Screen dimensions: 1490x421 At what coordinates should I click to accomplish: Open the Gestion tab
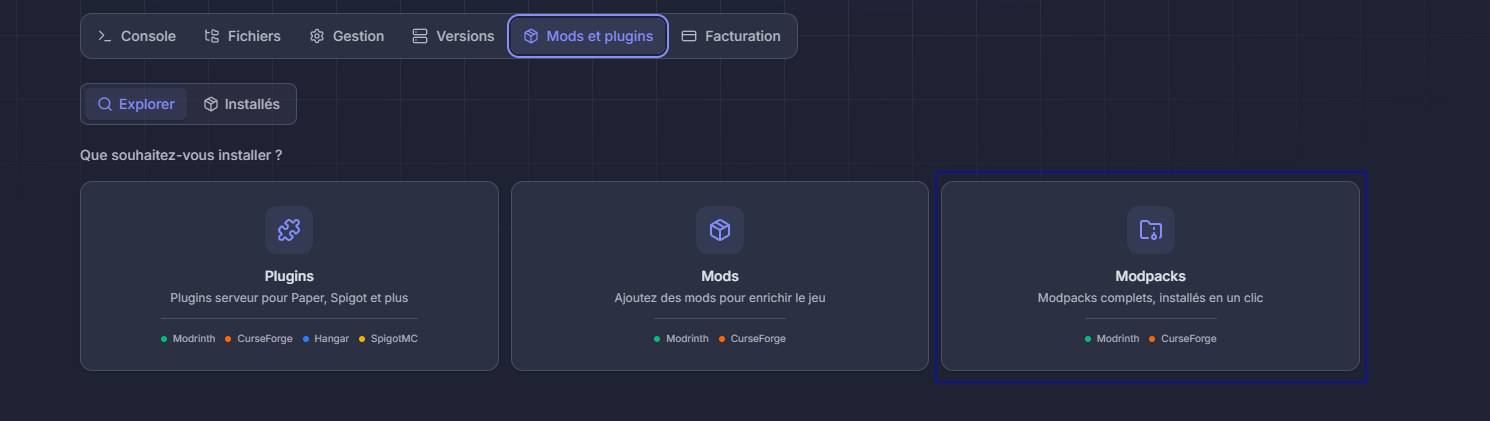[347, 36]
